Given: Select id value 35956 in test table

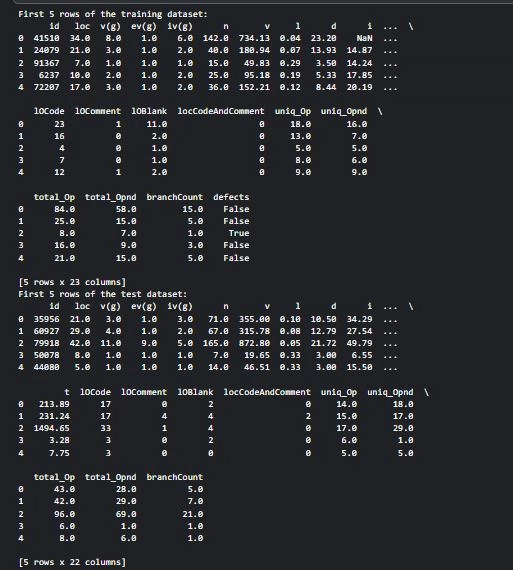Looking at the screenshot, I should (46, 319).
